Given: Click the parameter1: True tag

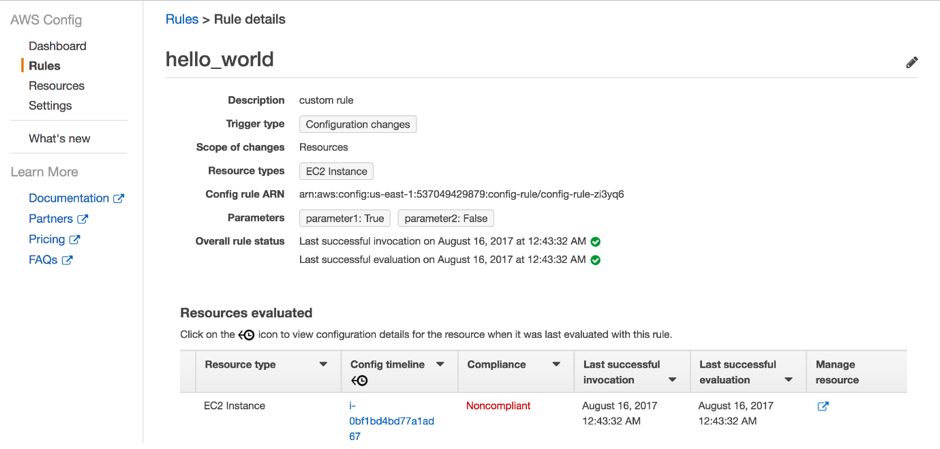Looking at the screenshot, I should 345,219.
